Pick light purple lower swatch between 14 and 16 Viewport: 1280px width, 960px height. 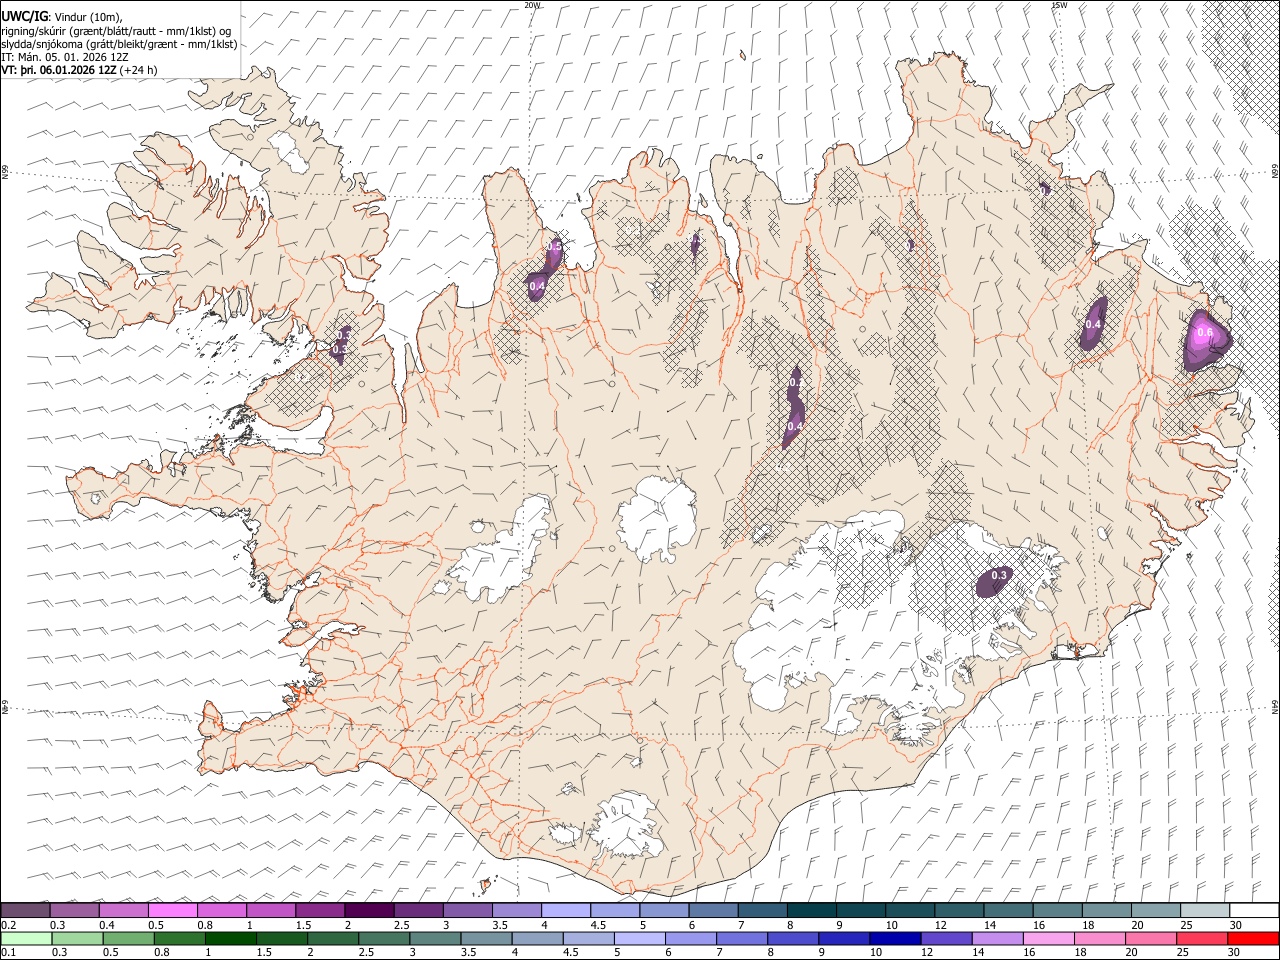[x=997, y=938]
